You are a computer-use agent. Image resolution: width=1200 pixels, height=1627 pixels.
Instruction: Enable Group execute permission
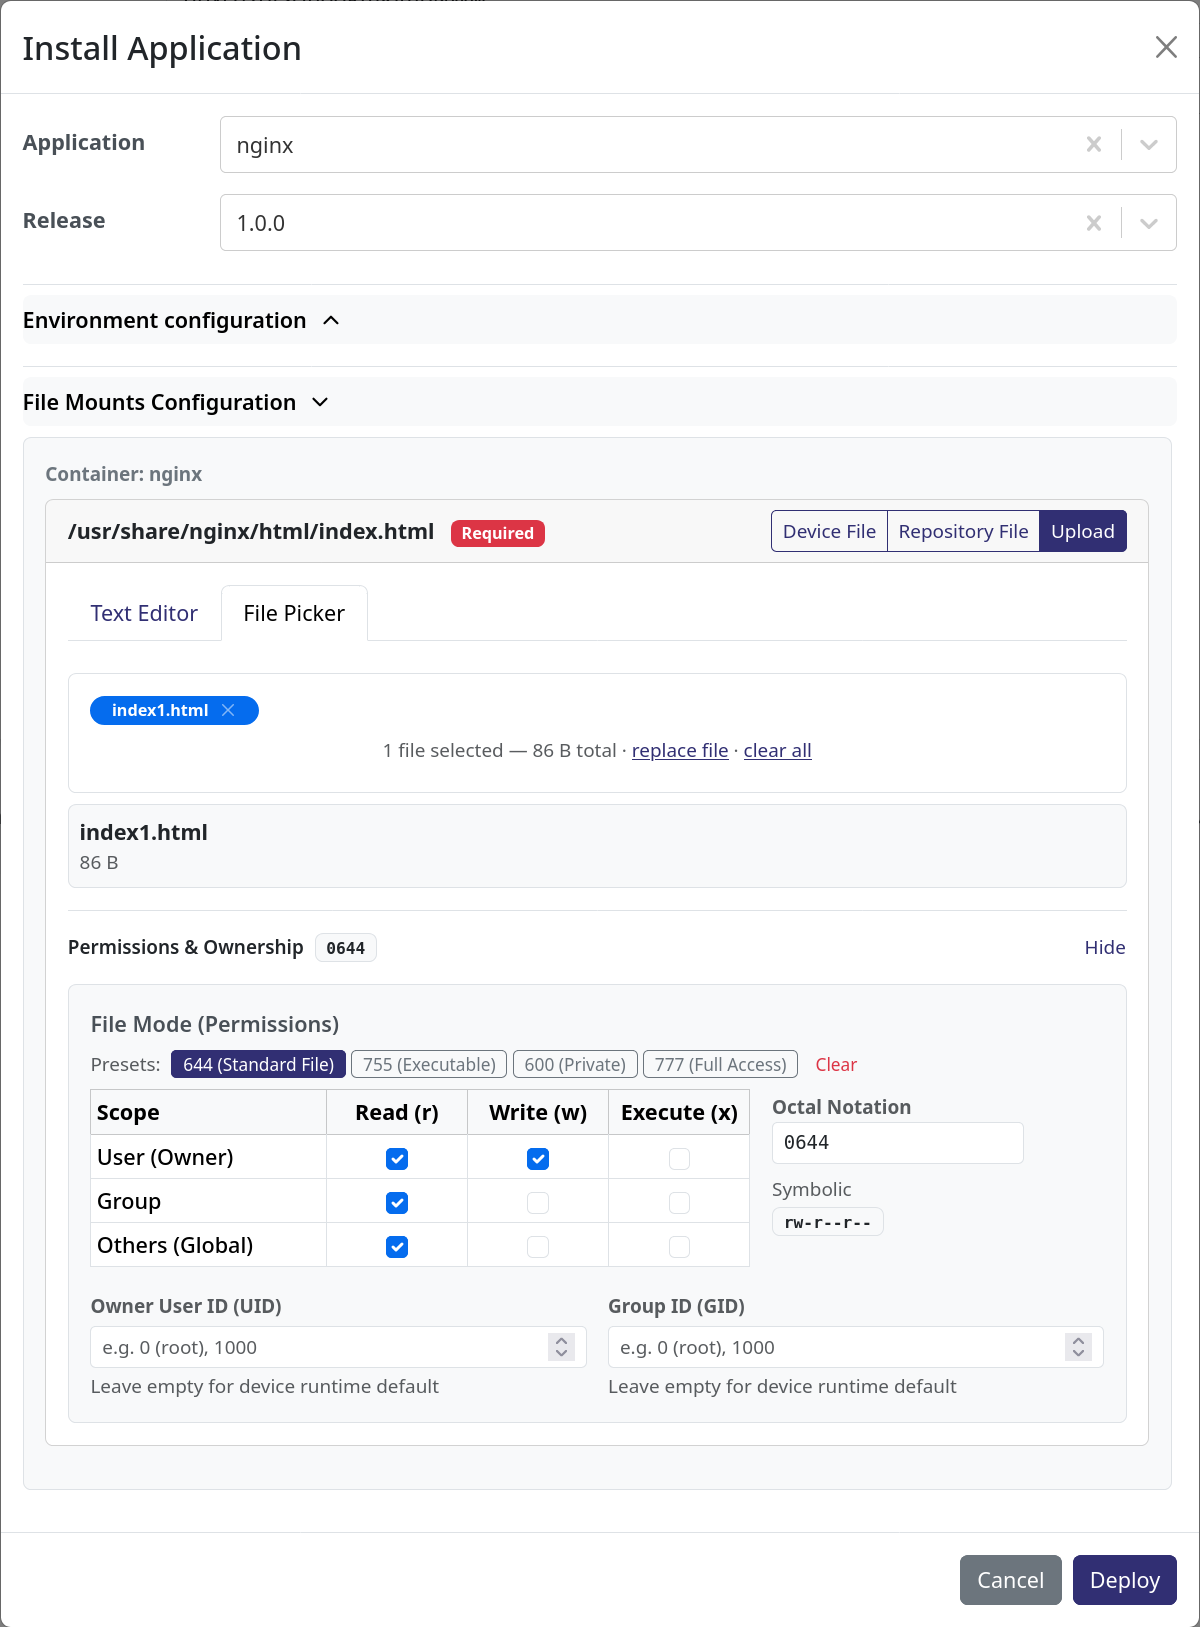pos(679,1203)
